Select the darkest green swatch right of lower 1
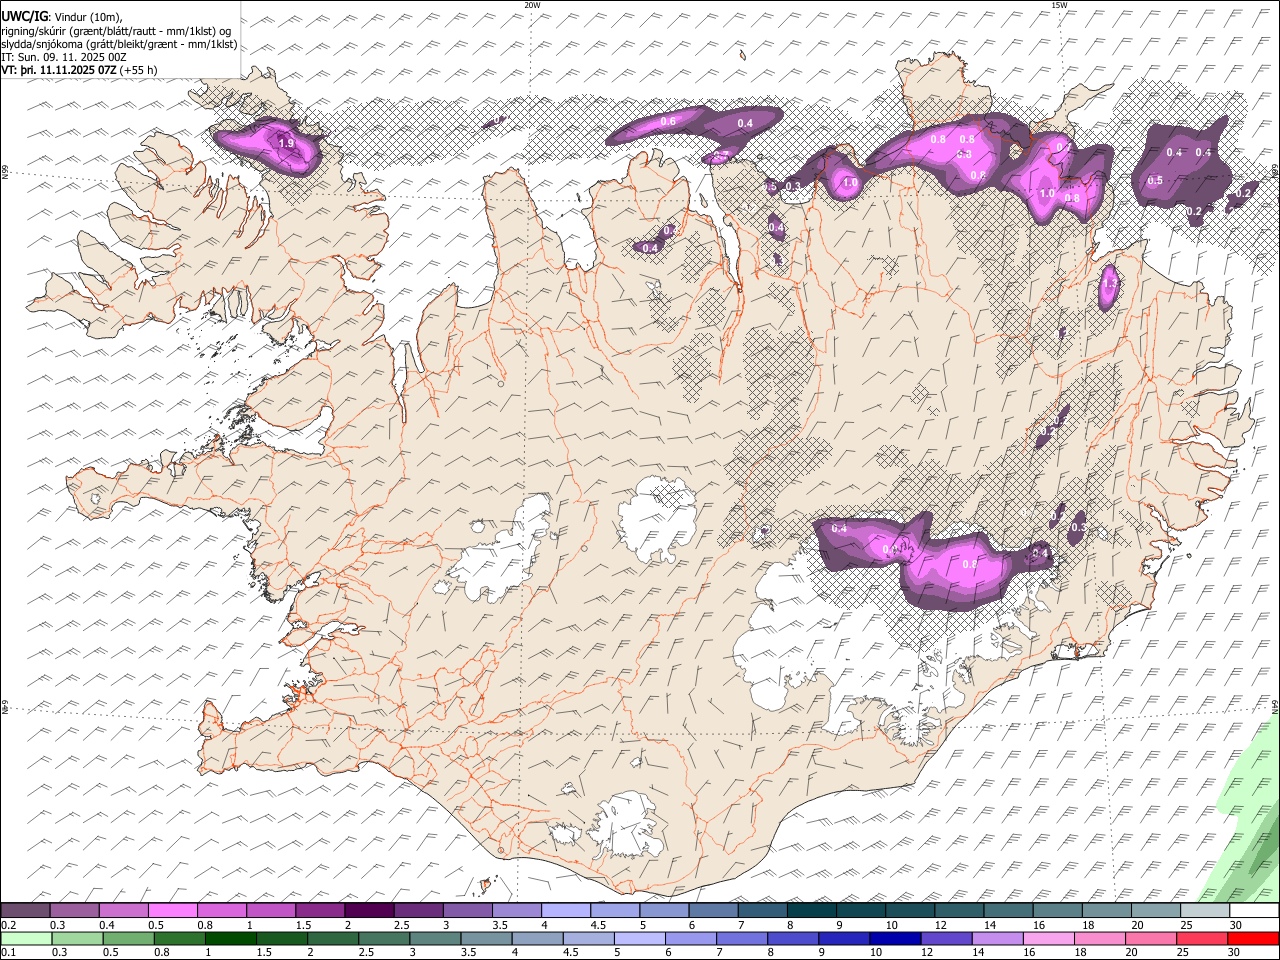The width and height of the screenshot is (1280, 960). tap(230, 938)
